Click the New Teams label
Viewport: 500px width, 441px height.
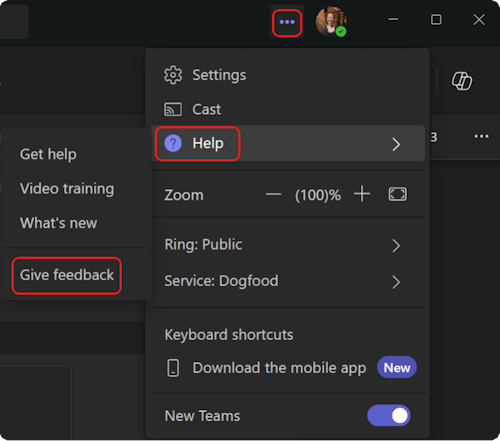[202, 416]
